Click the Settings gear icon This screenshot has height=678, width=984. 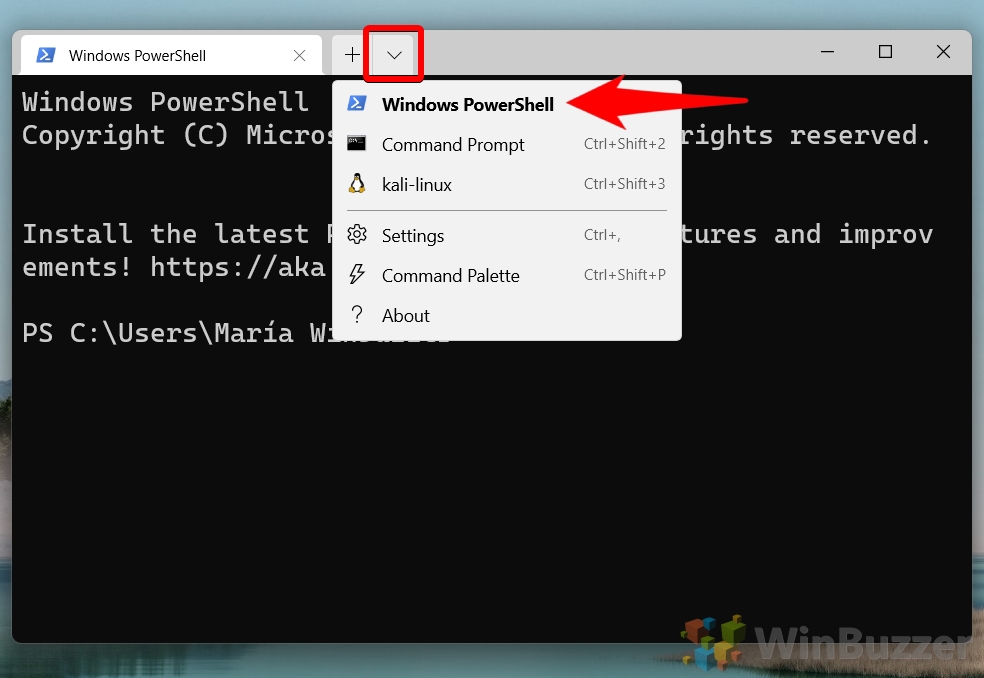(x=357, y=234)
